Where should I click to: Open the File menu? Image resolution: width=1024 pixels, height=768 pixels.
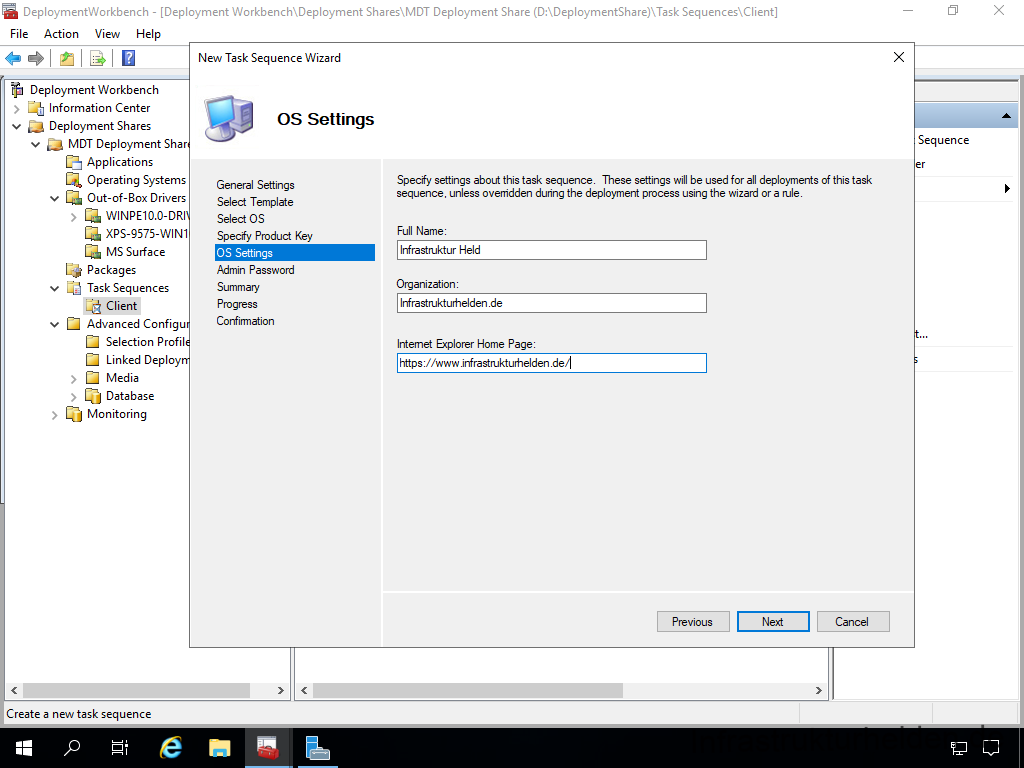click(19, 34)
